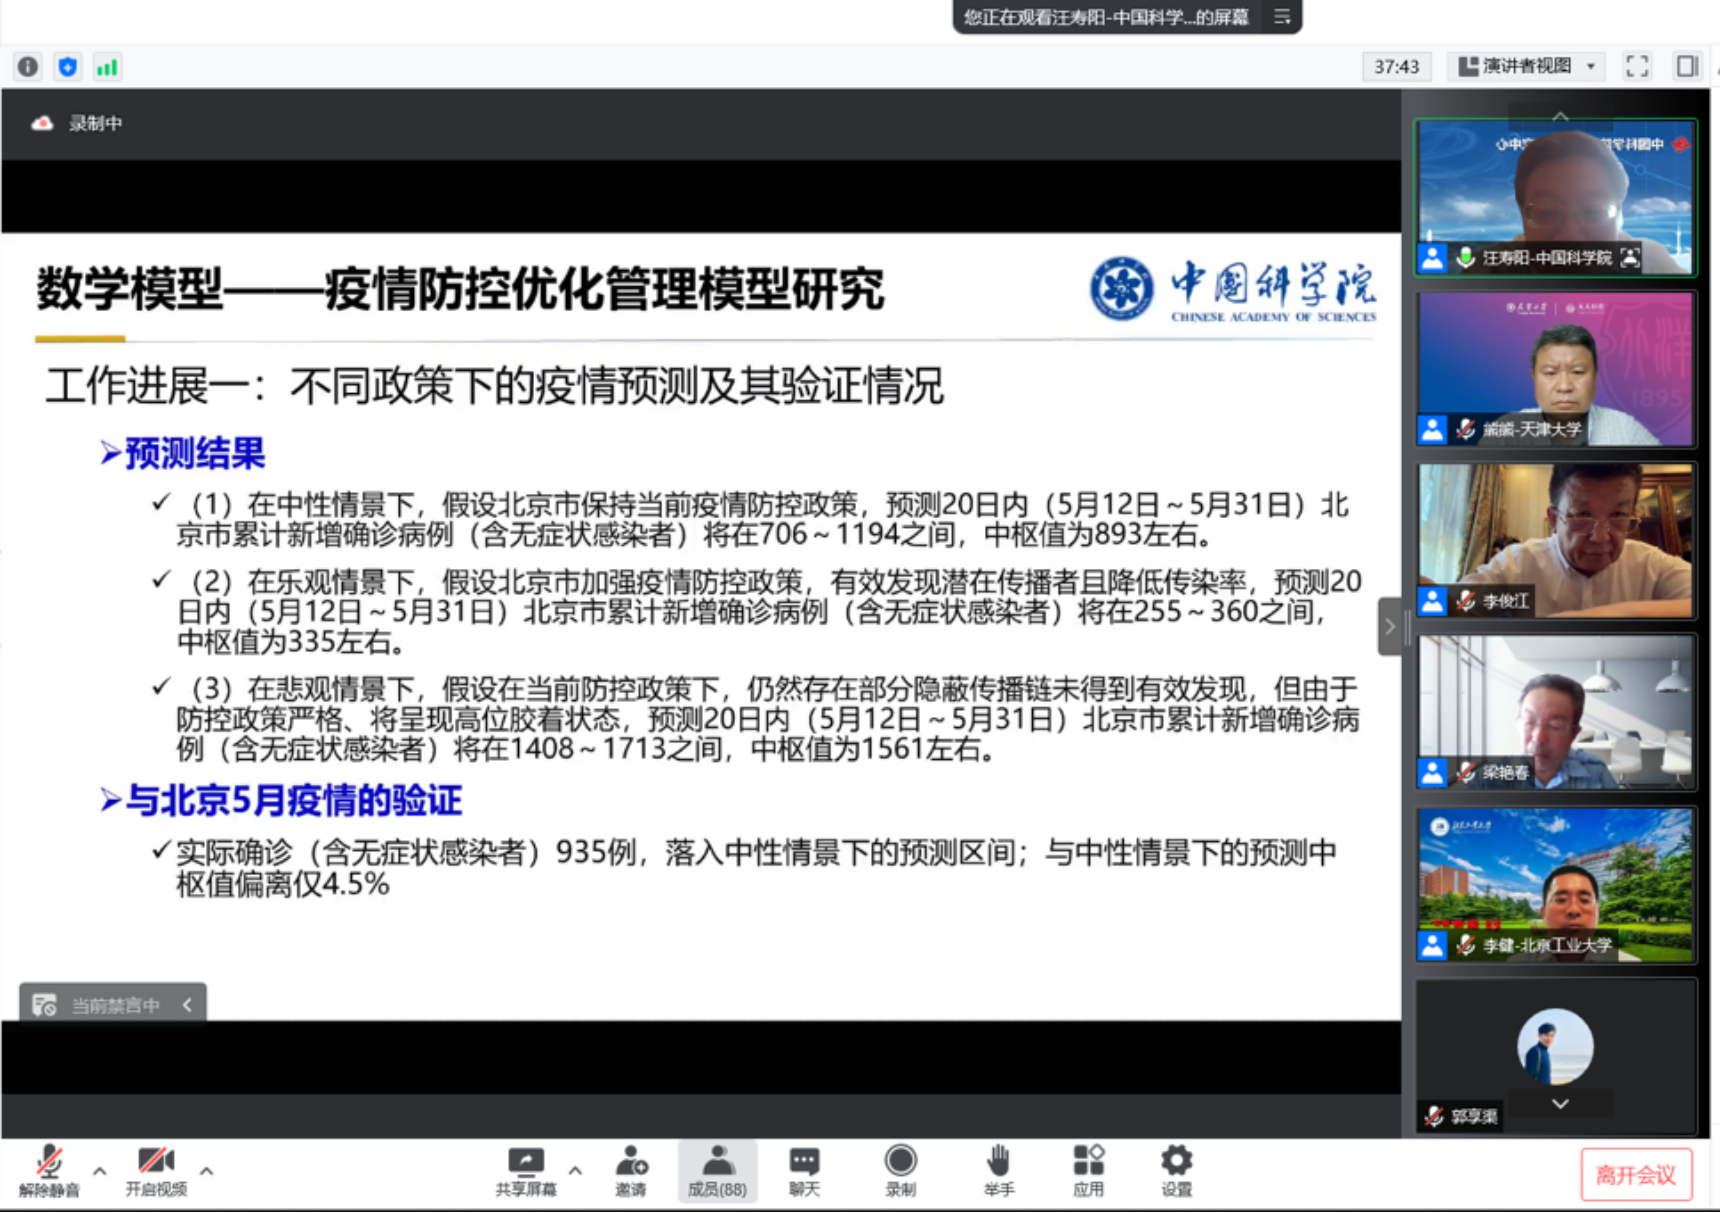Screen dimensions: 1720x1213
Task: Open the invite participants icon
Action: (631, 1170)
